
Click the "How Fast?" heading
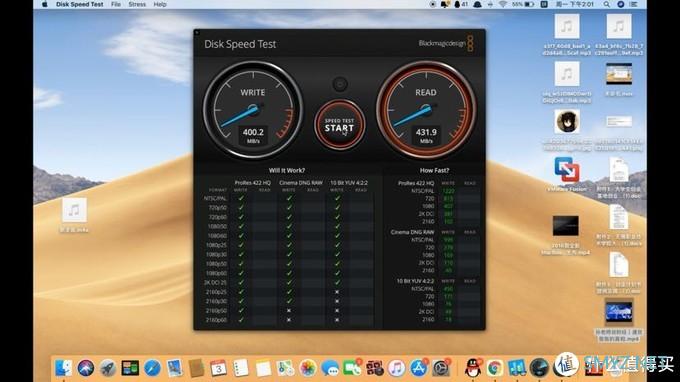point(434,170)
